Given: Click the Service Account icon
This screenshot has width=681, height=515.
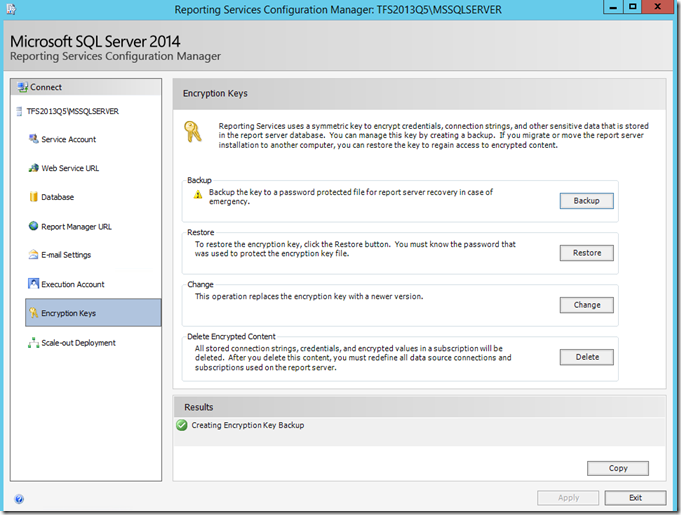Looking at the screenshot, I should point(33,139).
